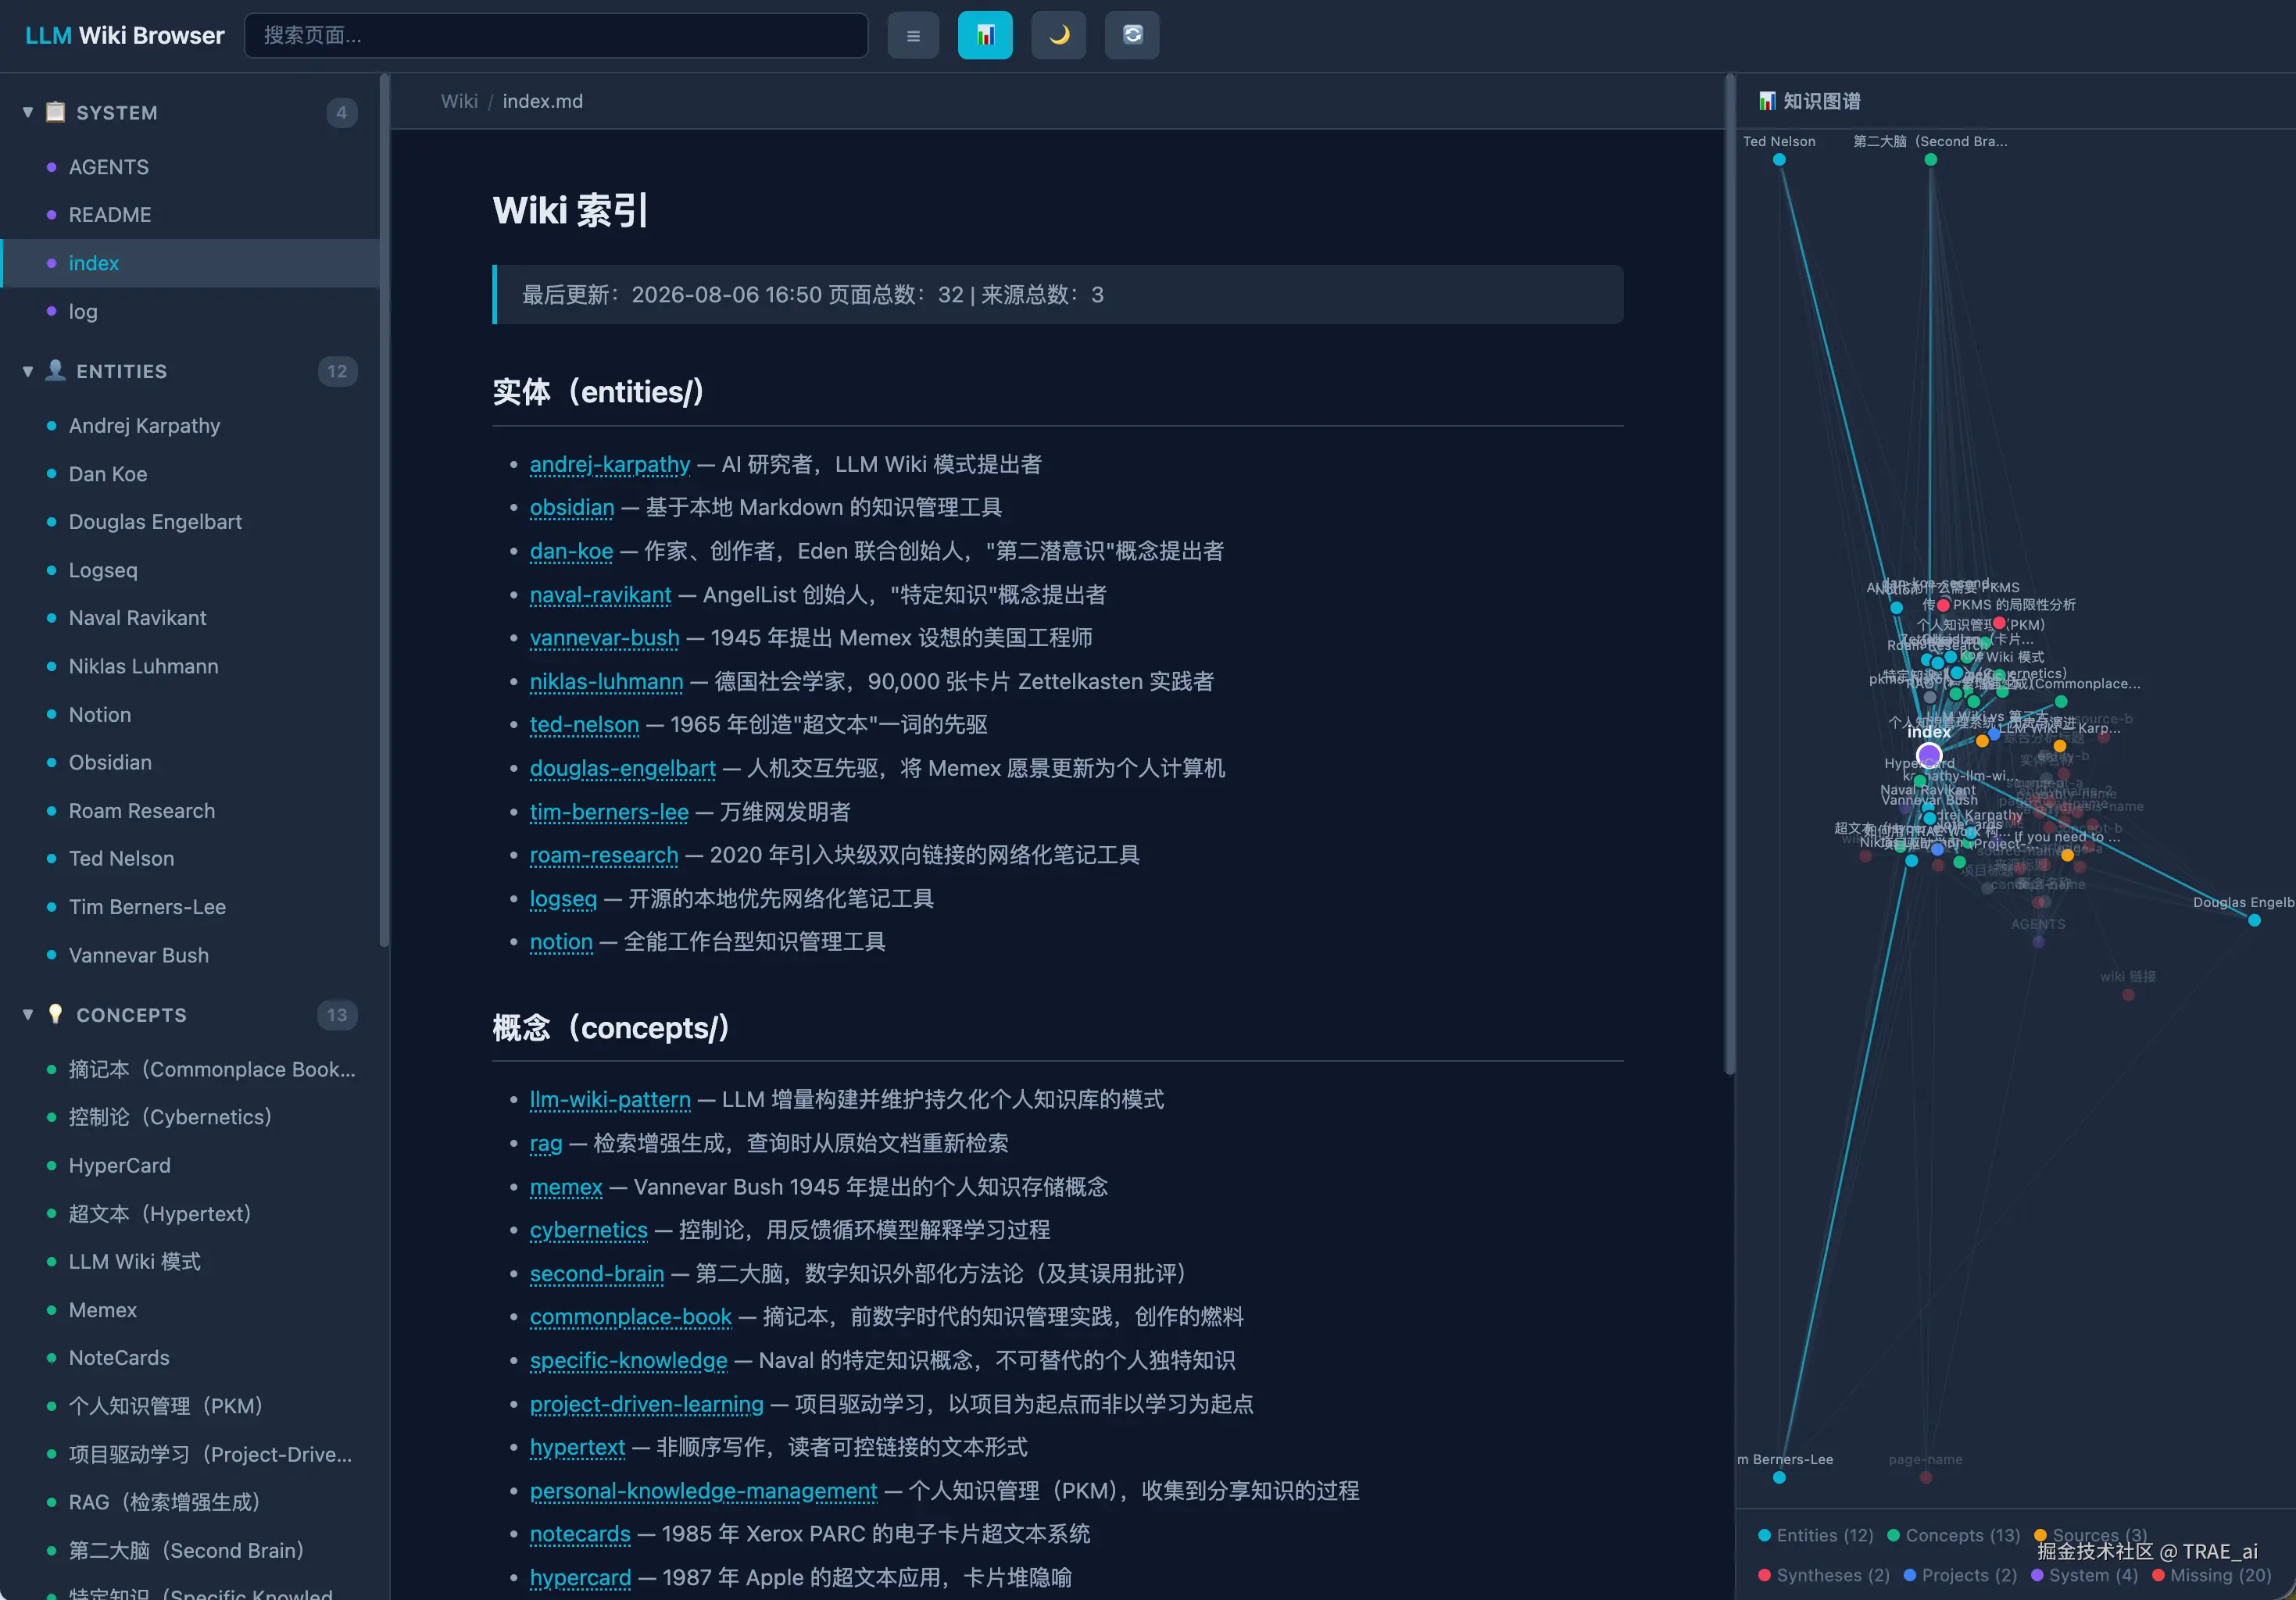Open Naval Ravikant in the sidebar

pos(190,618)
